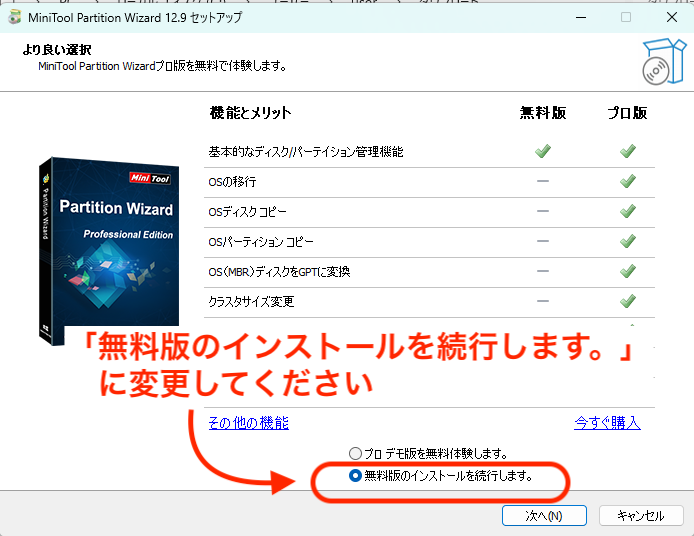Click the プロ版 checkmark for OSディスク コピー
The height and width of the screenshot is (536, 694).
[628, 211]
